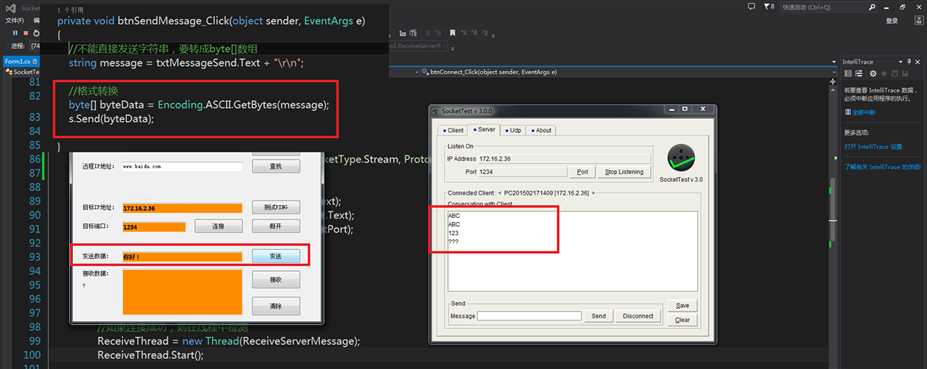
Task: Select the Form1.cs document tab
Action: [20, 62]
